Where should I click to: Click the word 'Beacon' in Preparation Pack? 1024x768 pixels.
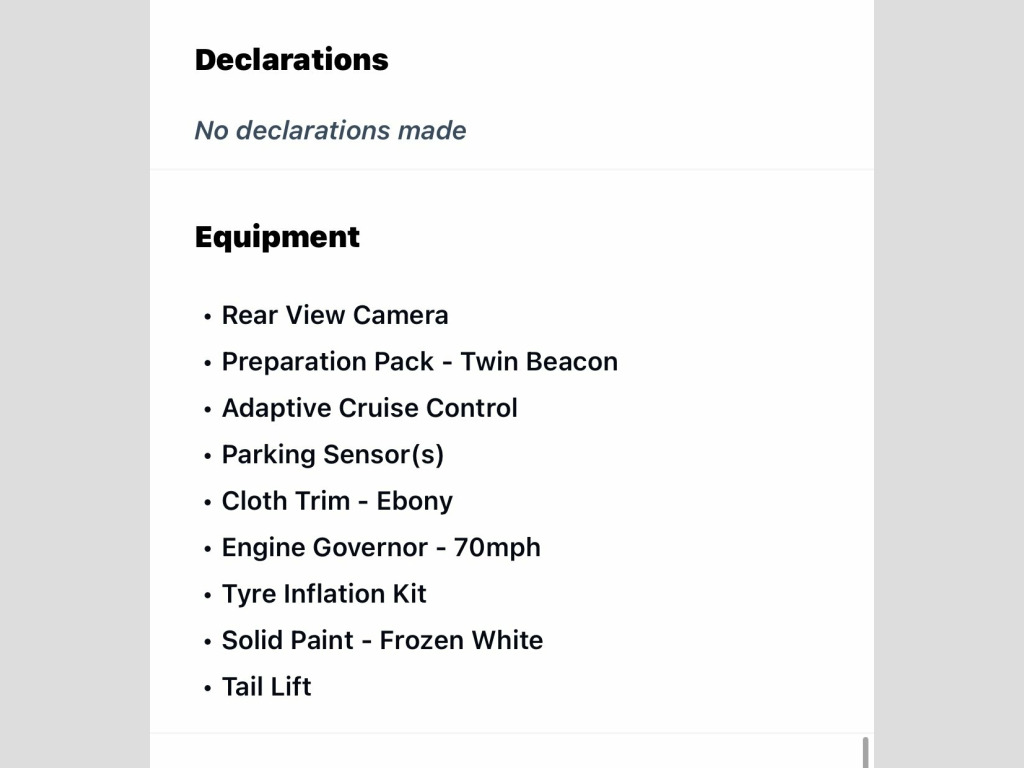(x=570, y=362)
